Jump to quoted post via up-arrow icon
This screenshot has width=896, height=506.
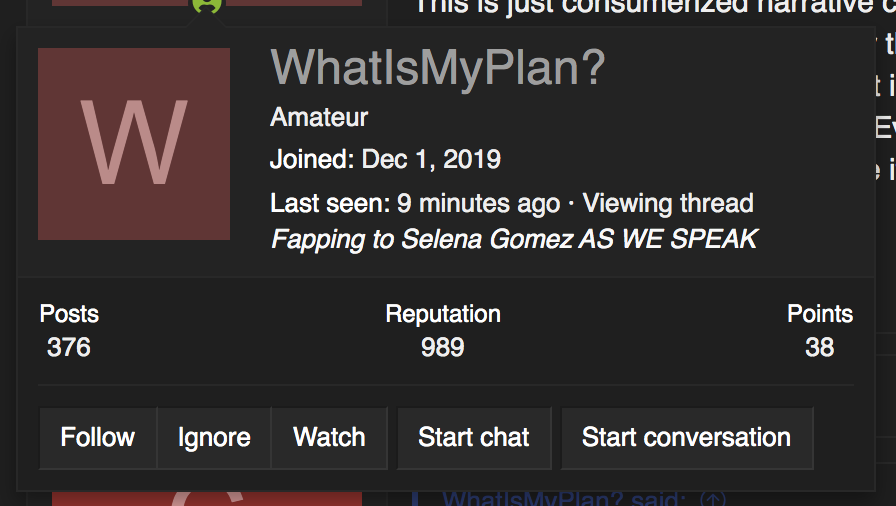[x=713, y=499]
